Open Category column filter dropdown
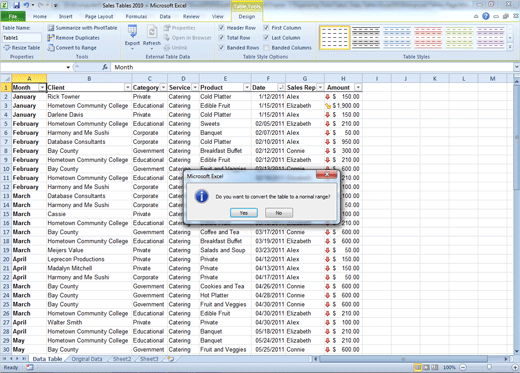Image resolution: width=520 pixels, height=373 pixels. click(x=163, y=87)
